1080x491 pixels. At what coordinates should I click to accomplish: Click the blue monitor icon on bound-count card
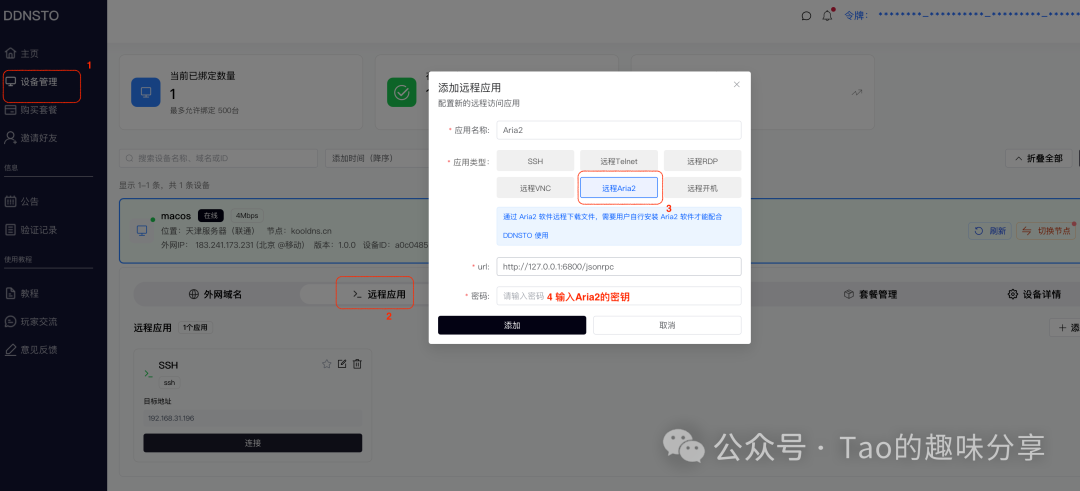click(146, 92)
